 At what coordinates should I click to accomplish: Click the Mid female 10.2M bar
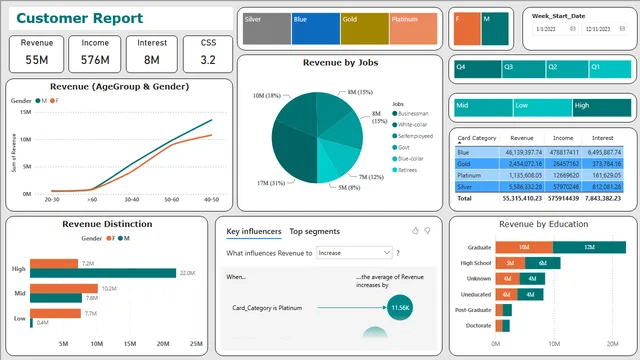tap(64, 289)
